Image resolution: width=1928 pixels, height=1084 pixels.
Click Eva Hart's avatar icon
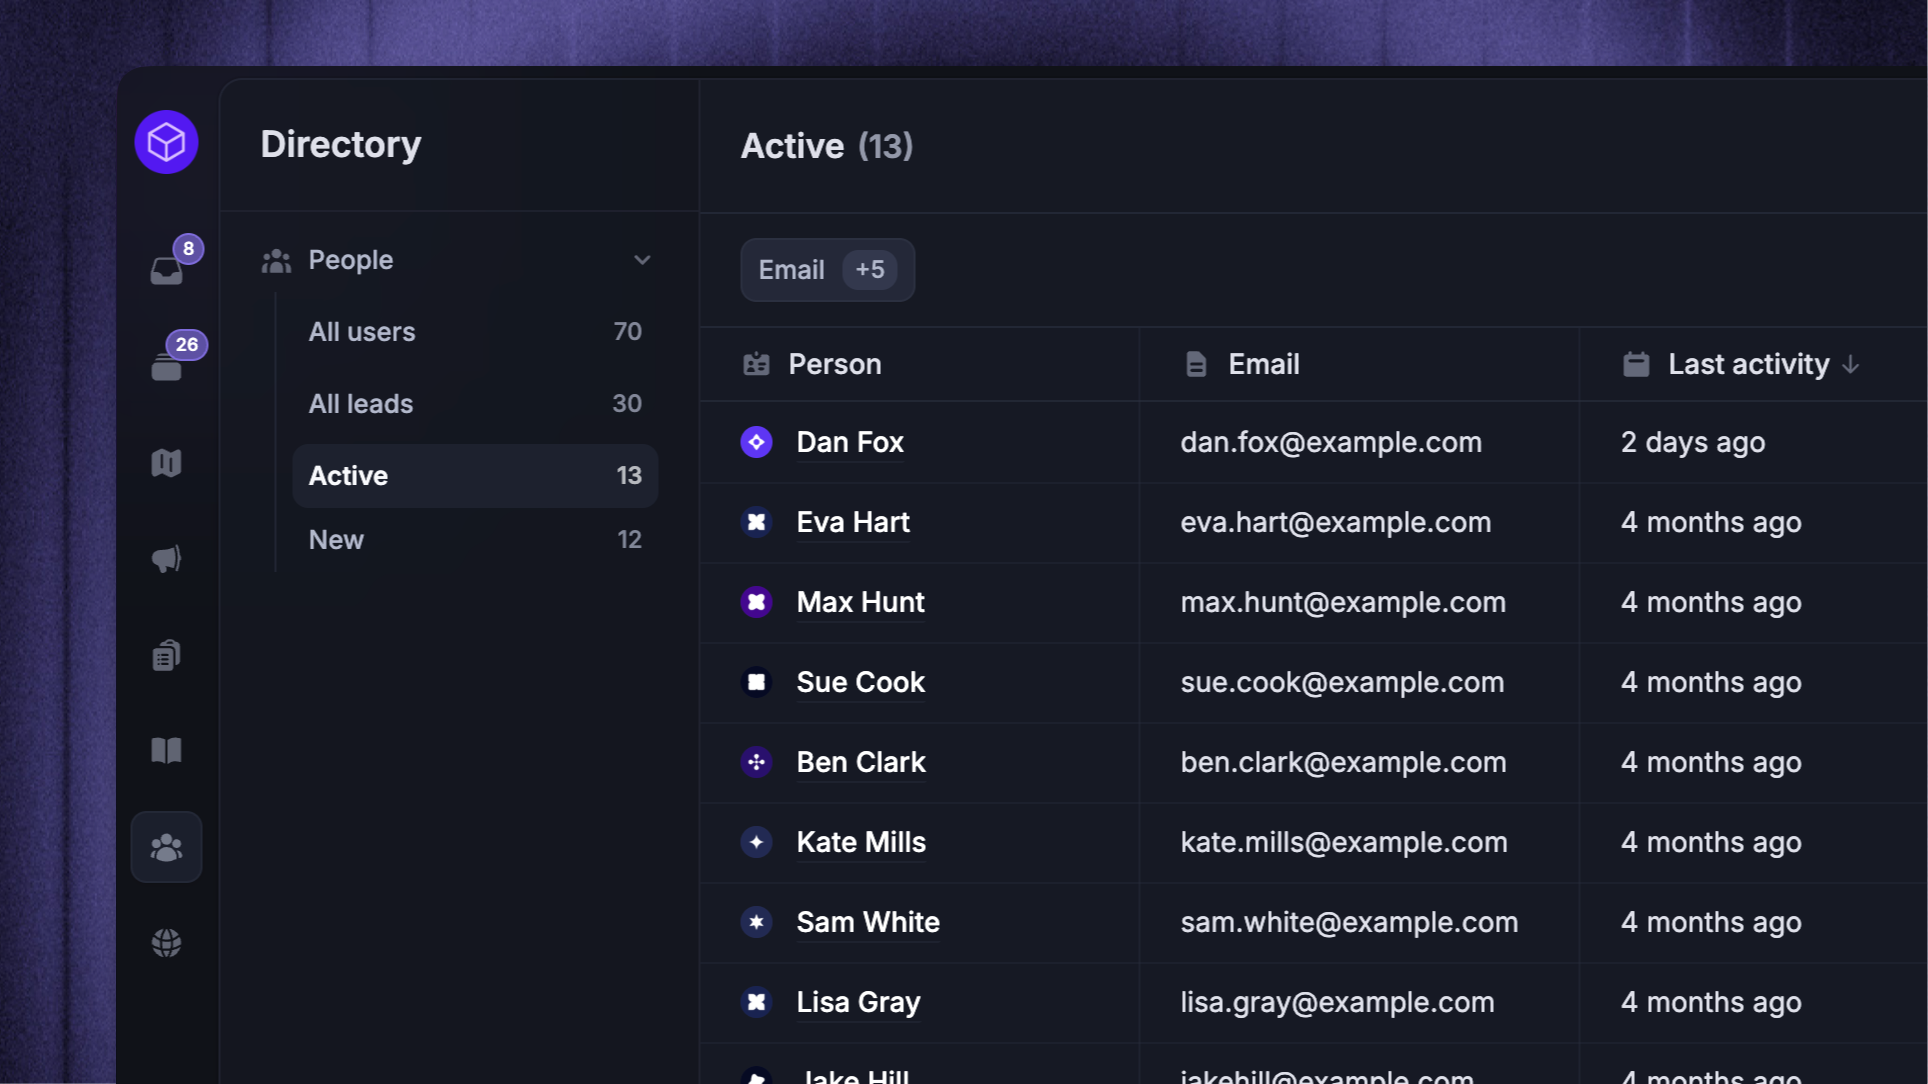pos(756,522)
